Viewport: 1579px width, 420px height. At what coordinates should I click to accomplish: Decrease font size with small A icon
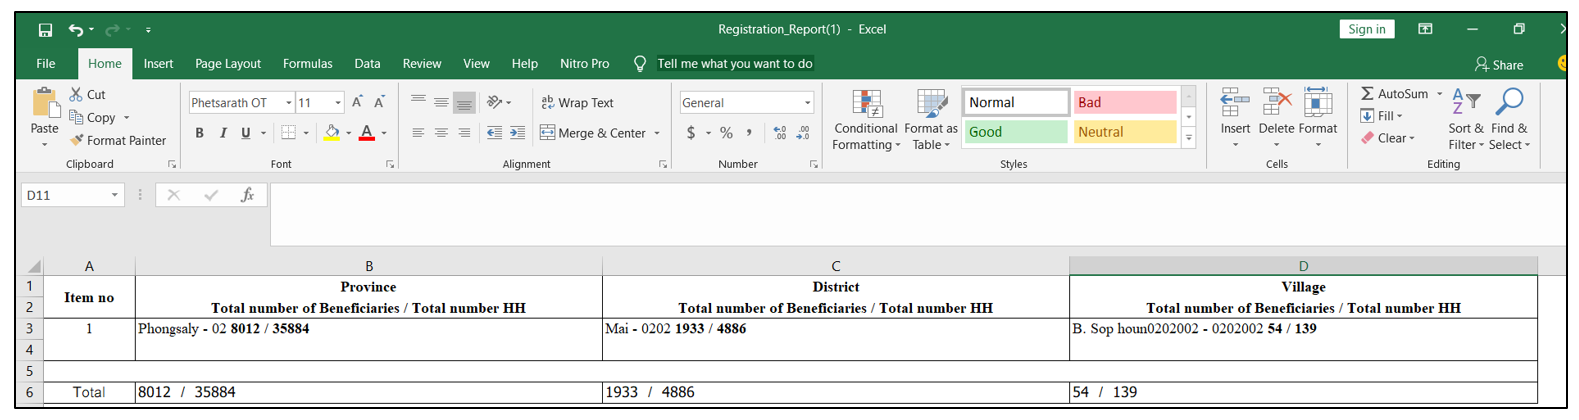click(379, 102)
